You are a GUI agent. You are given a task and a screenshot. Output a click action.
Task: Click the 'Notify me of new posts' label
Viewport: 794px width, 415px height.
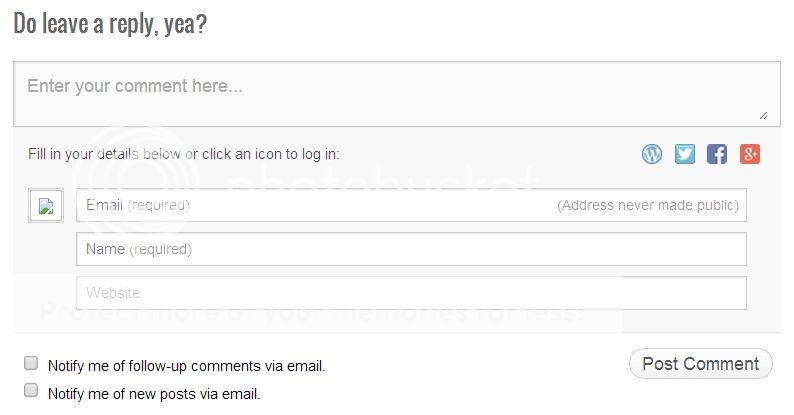coord(154,394)
